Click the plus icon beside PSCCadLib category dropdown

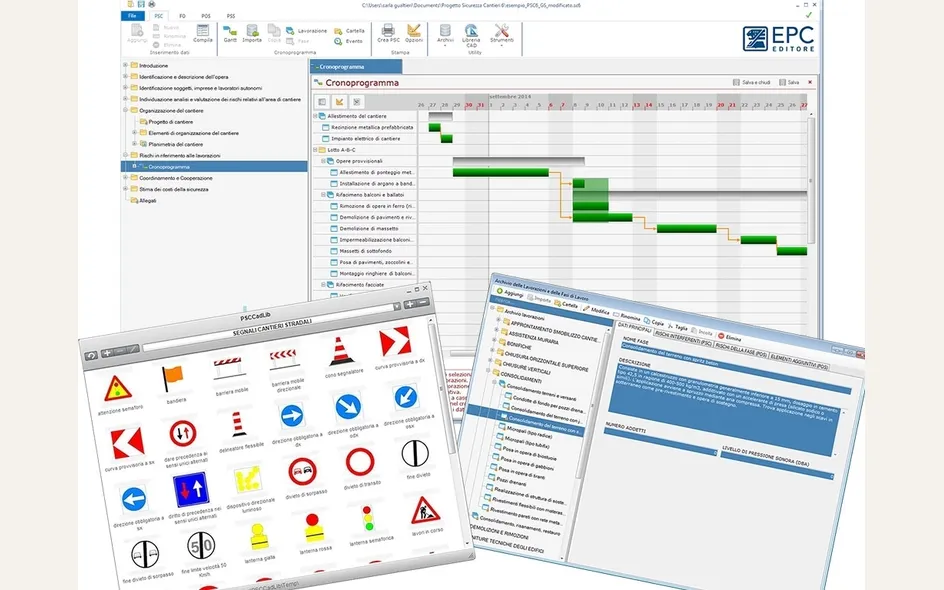[409, 305]
